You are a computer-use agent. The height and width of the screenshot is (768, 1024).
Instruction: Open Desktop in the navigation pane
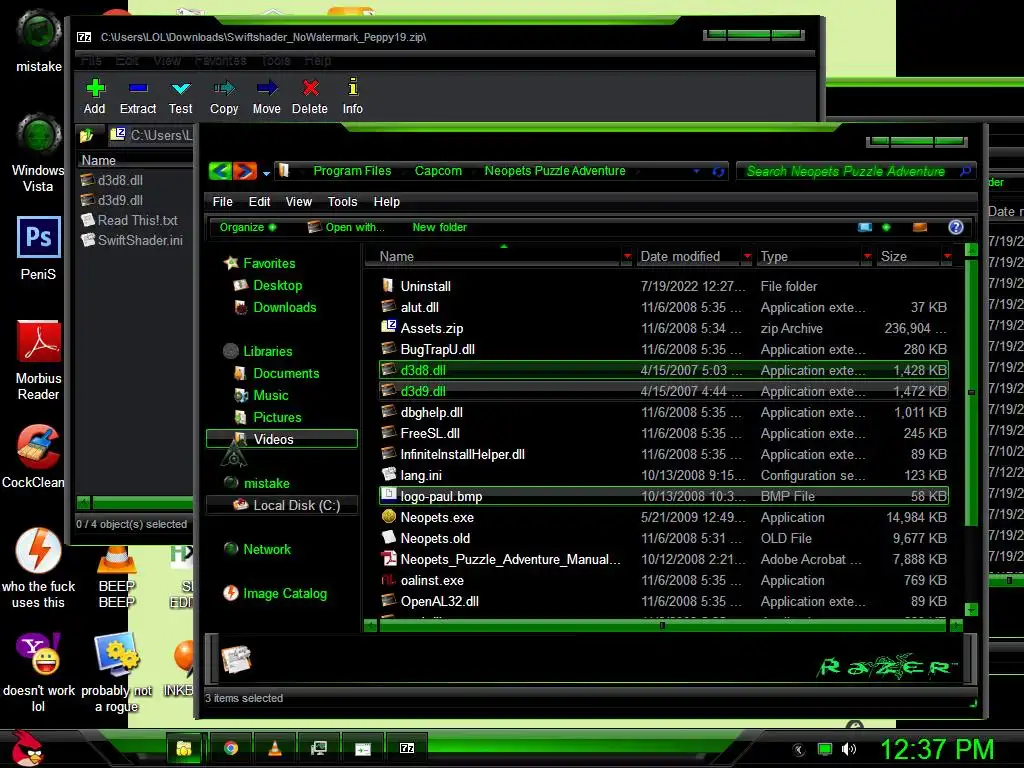(x=268, y=285)
